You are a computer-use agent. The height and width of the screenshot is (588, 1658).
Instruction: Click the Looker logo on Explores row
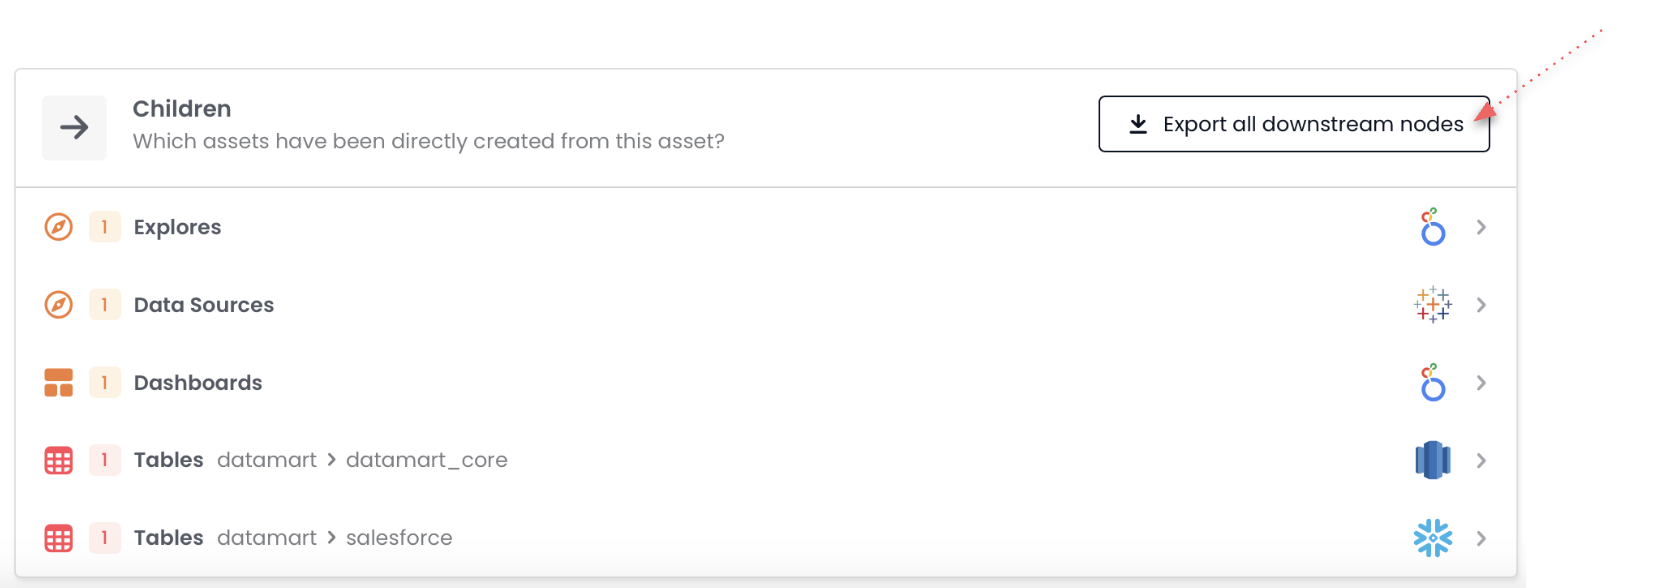pos(1432,227)
